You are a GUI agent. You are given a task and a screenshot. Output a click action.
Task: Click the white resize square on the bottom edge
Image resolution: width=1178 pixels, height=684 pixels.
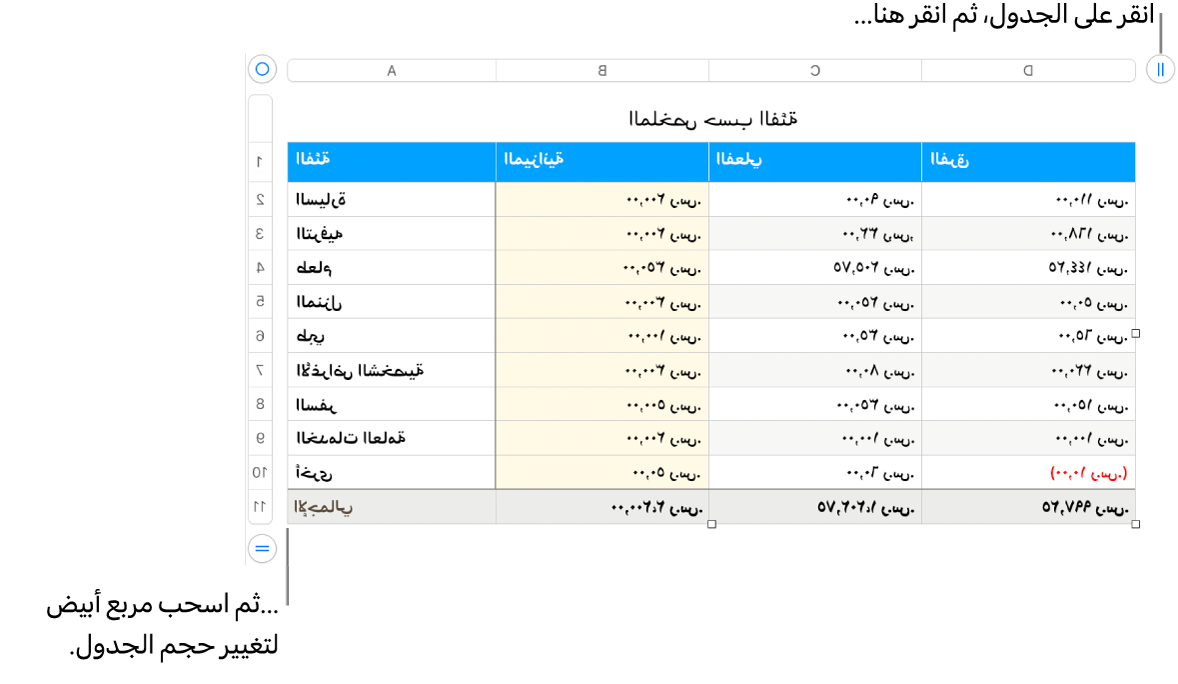[711, 524]
